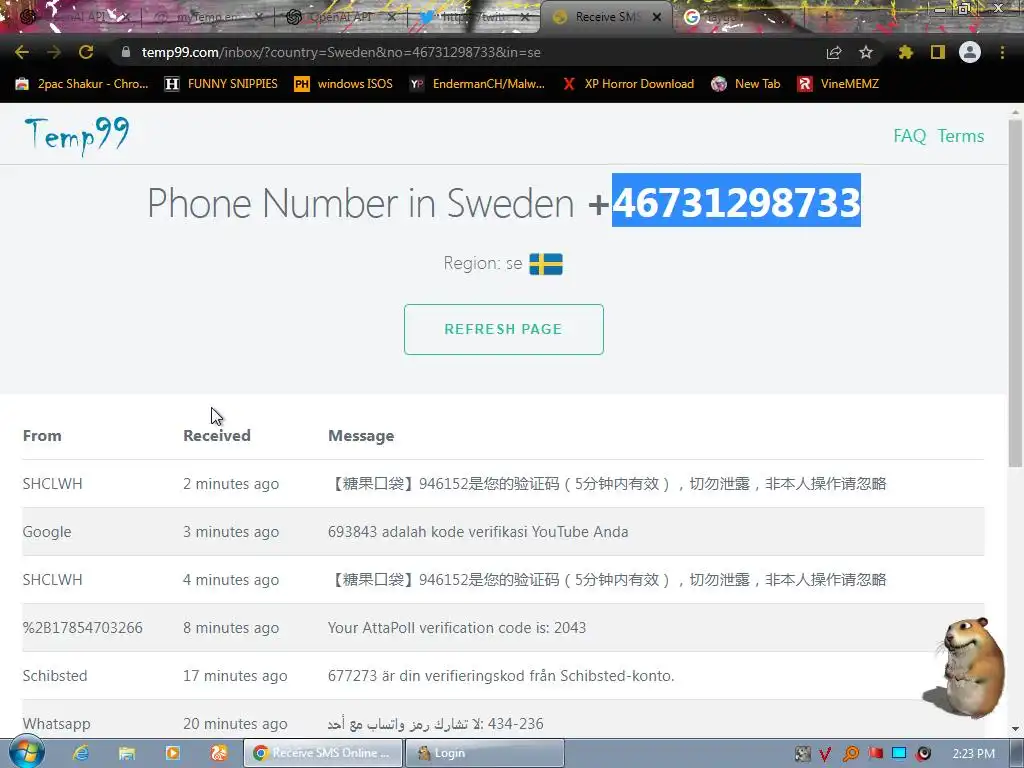Screen dimensions: 1024x768
Task: Click the orange magnifier tray icon
Action: [x=850, y=754]
